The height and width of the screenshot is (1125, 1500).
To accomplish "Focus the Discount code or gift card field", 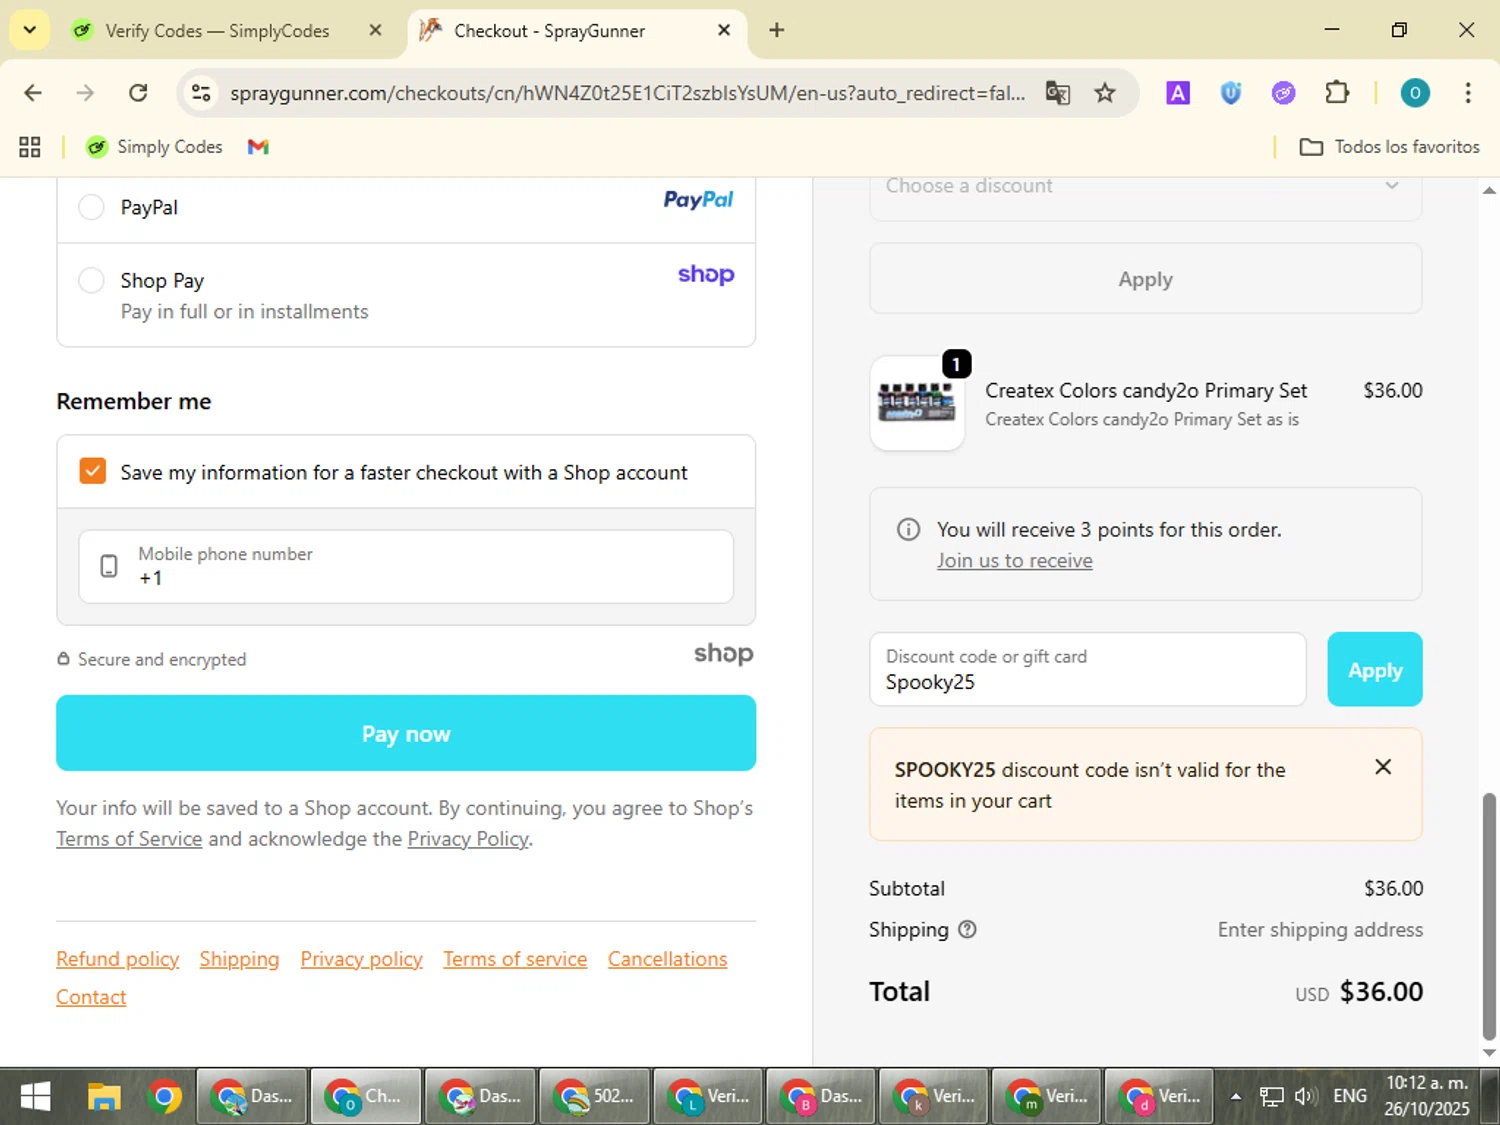I will 1088,669.
